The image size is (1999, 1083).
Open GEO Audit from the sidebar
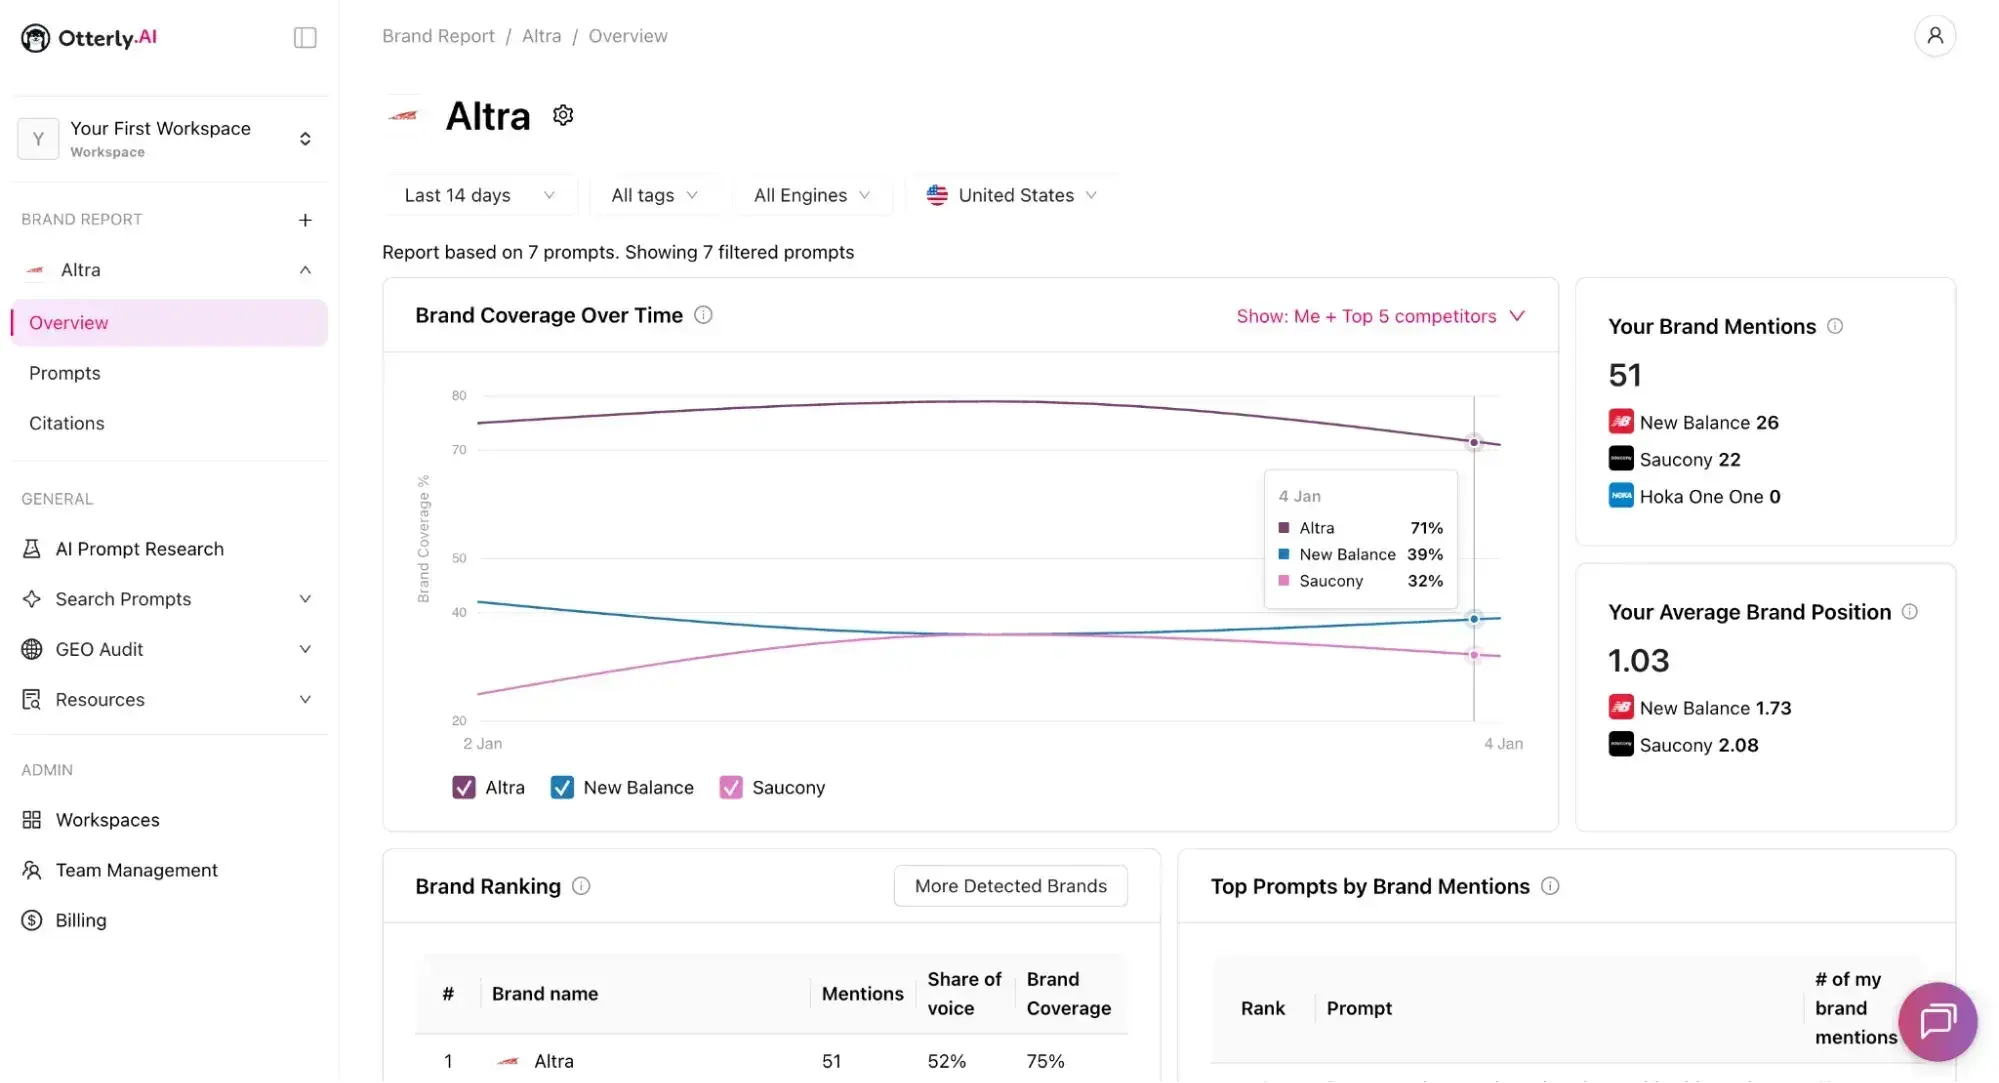coord(98,649)
